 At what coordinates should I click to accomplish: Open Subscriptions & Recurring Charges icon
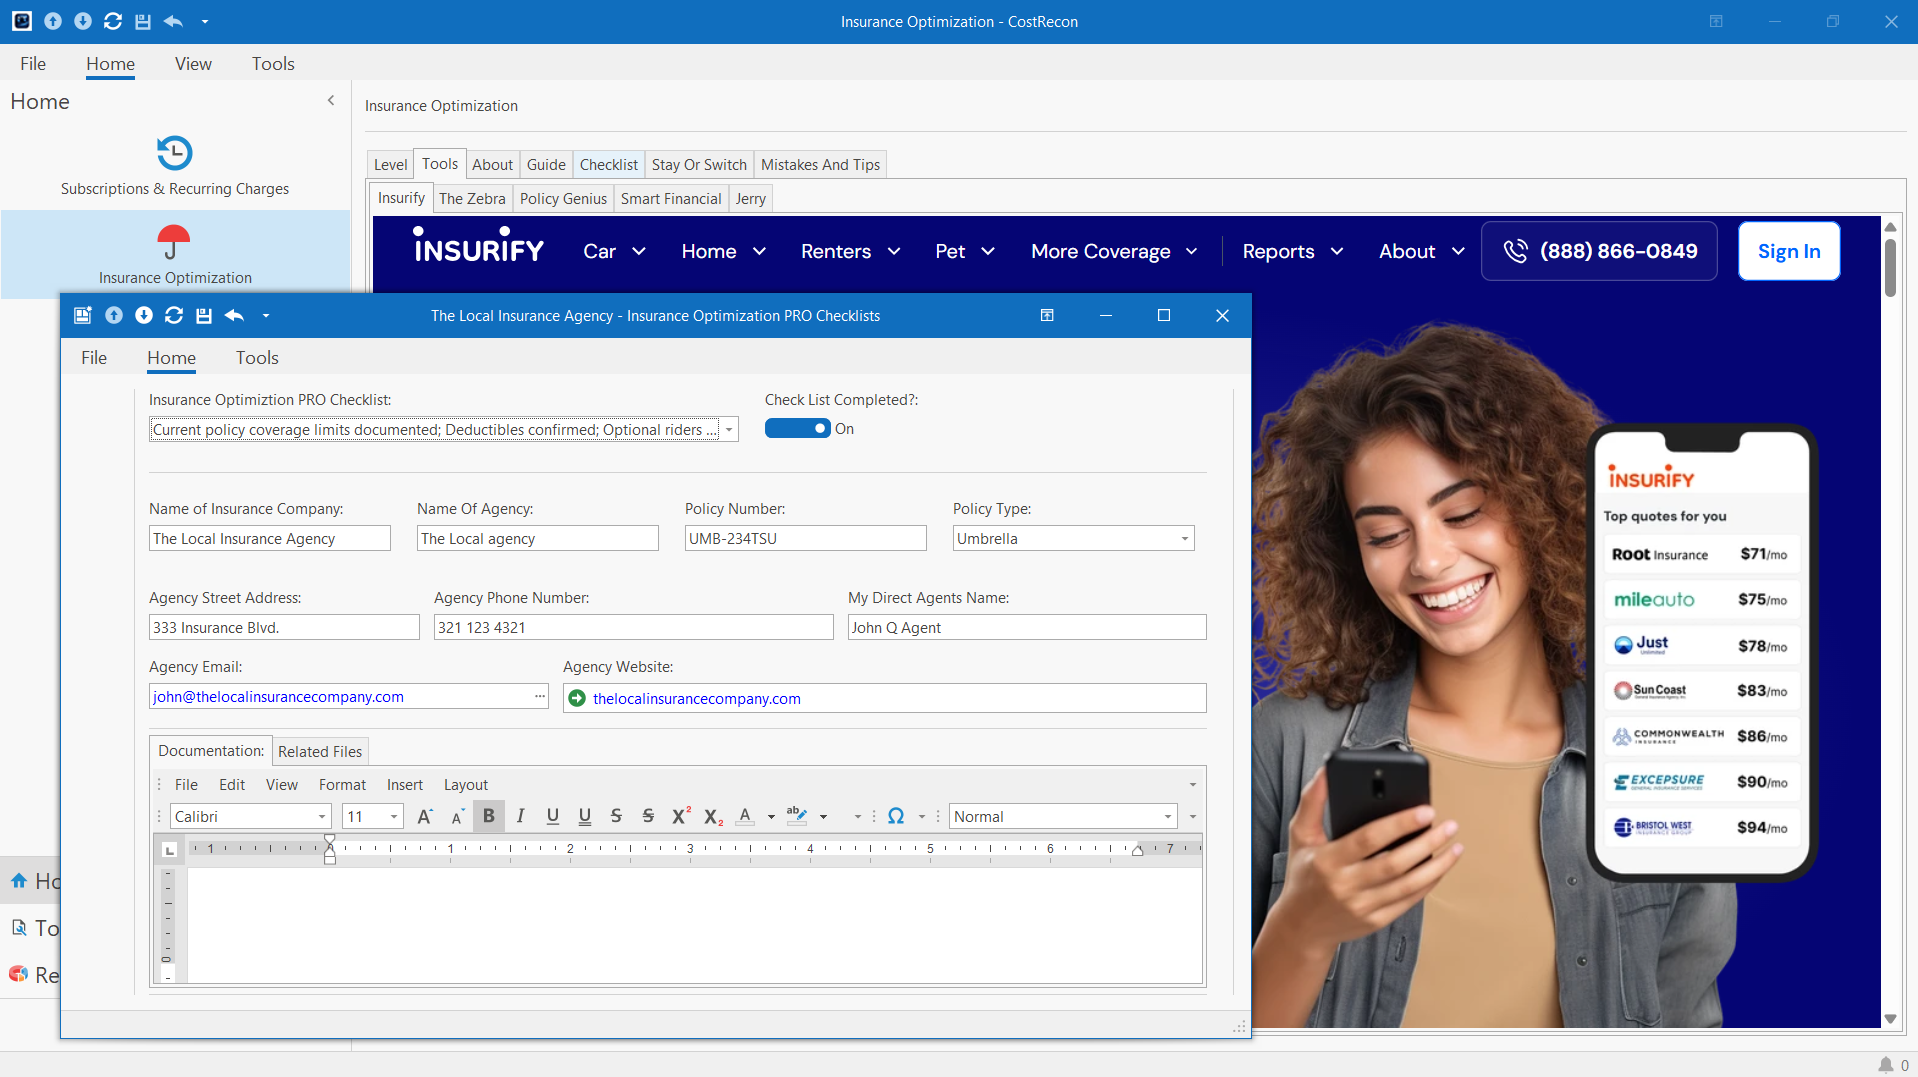pyautogui.click(x=174, y=153)
